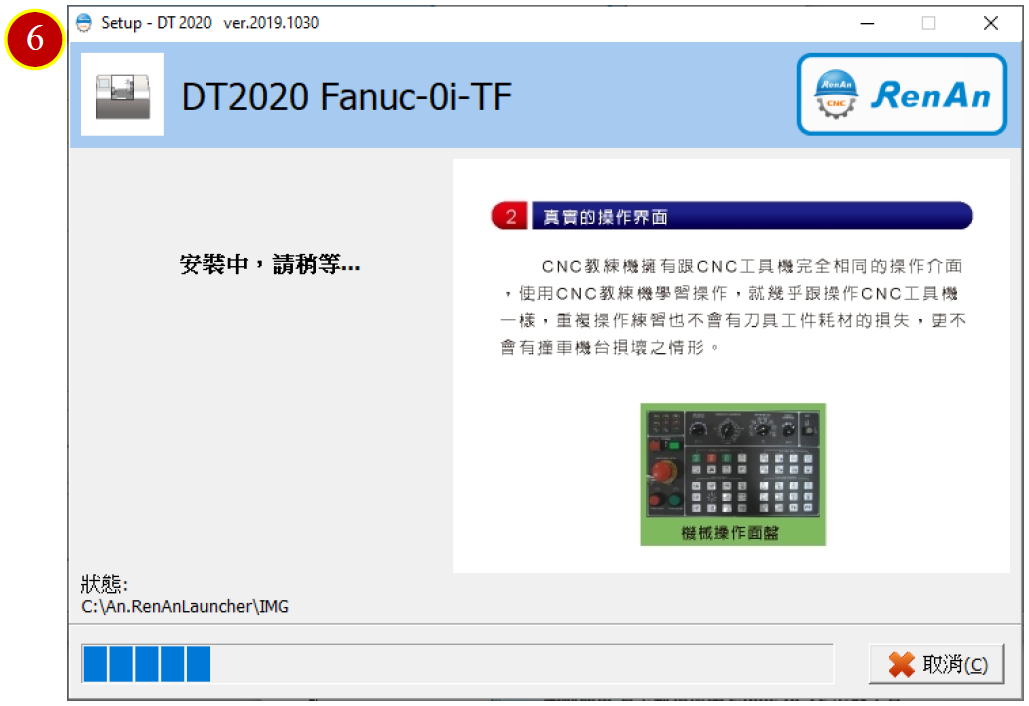Click the red number 2 badge
Screen dimensions: 1029x706
tap(510, 217)
